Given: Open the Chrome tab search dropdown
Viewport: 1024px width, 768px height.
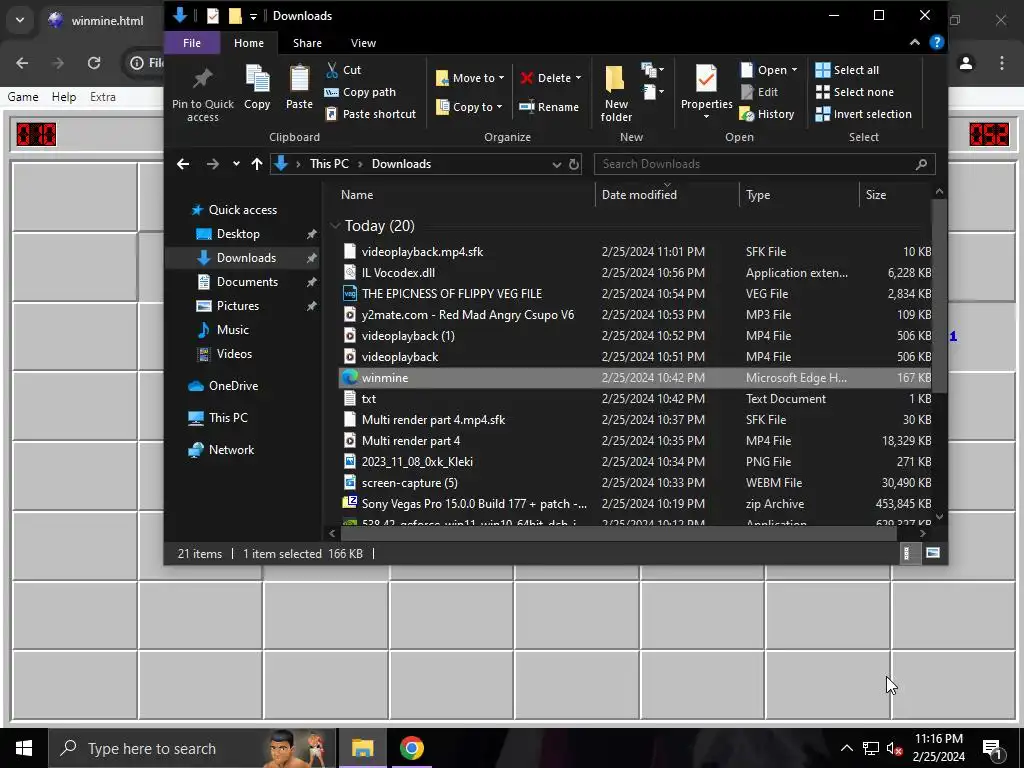Looking at the screenshot, I should [x=20, y=20].
